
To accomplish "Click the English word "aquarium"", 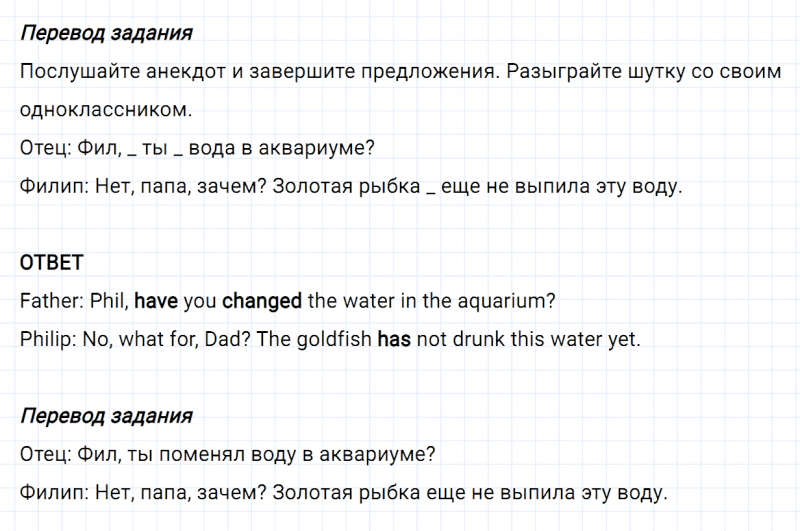I will 506,301.
